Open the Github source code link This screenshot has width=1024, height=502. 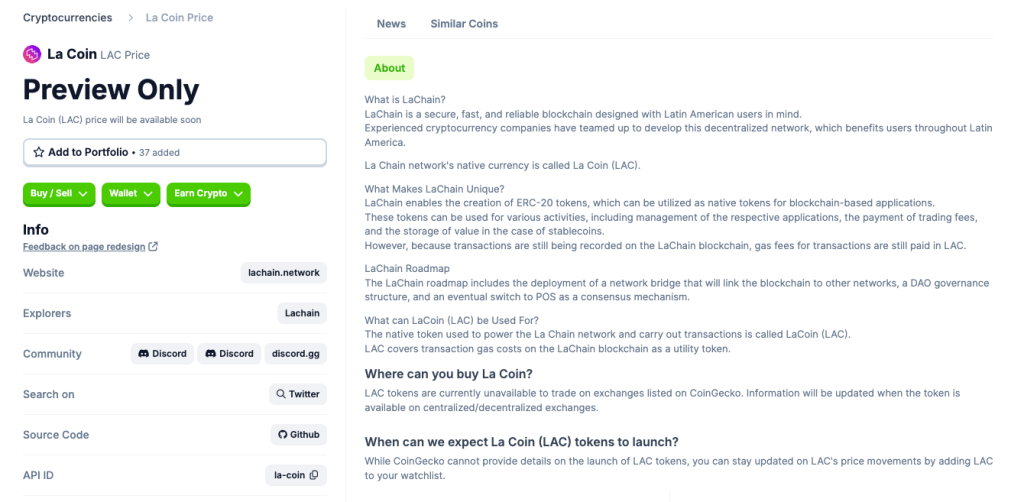pos(299,435)
